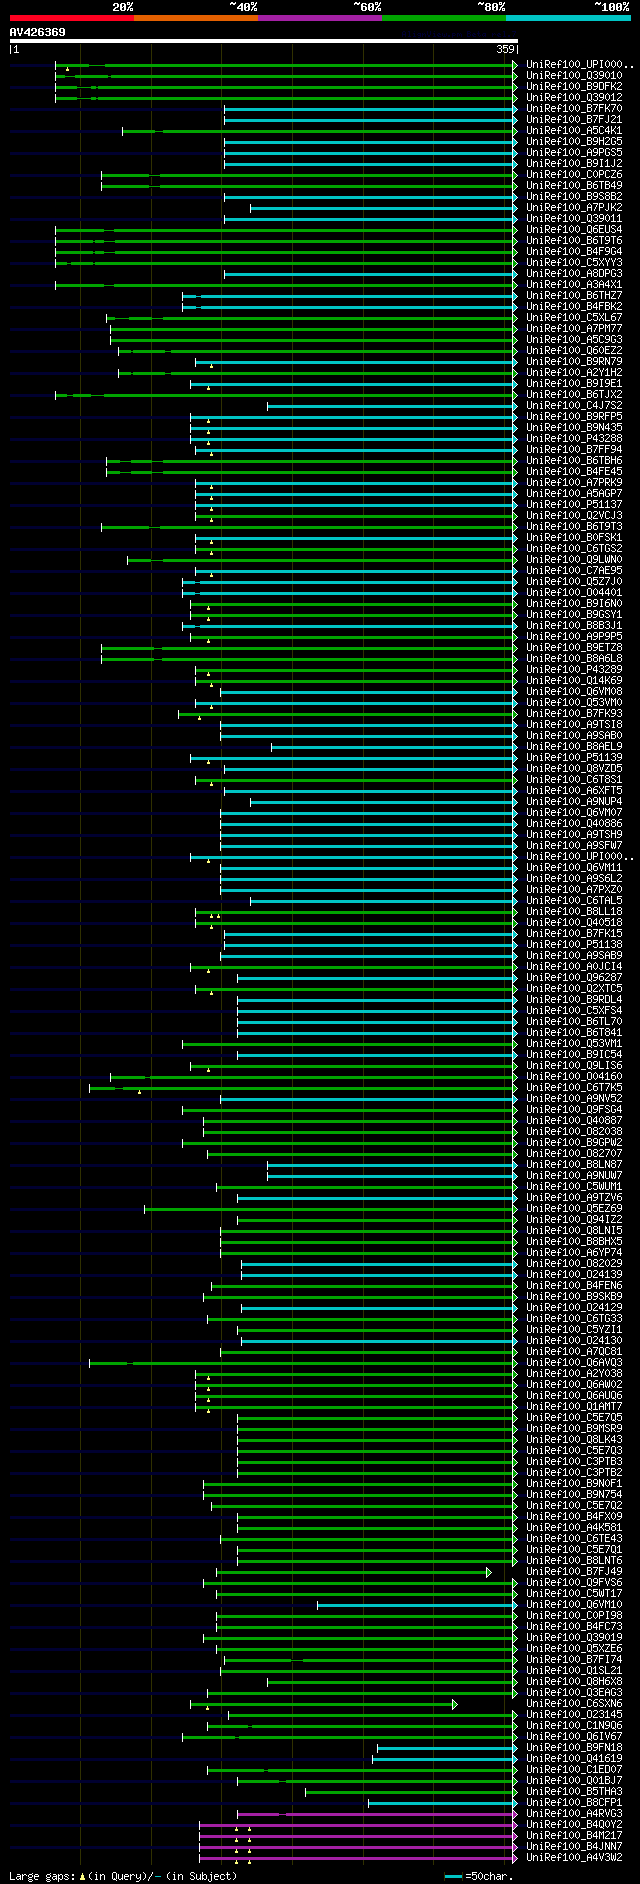Select the UniRef100_B4FBK2 label
The width and height of the screenshot is (640, 1884).
pos(574,306)
